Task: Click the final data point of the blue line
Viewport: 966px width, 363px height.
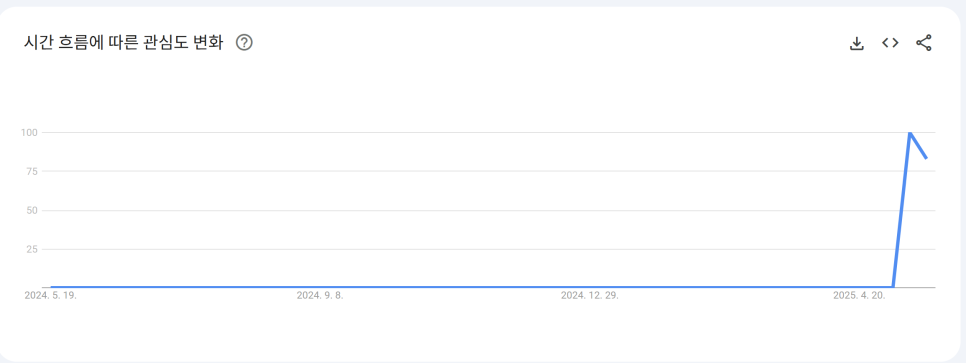Action: pyautogui.click(x=926, y=158)
